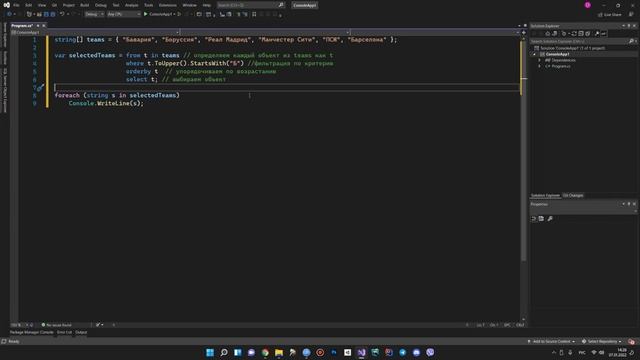Viewport: 640px width, 360px height.
Task: Click the wrench Properties icon in Solution Explorer toolbar
Action: [597, 33]
